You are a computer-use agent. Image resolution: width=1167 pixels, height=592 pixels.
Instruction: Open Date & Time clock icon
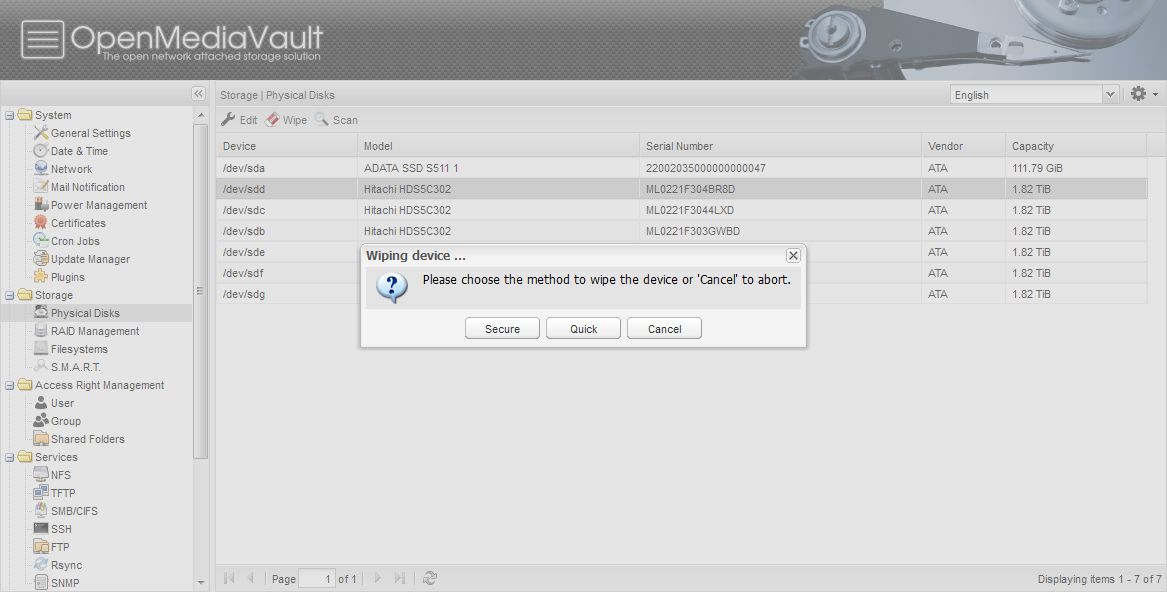coord(41,150)
